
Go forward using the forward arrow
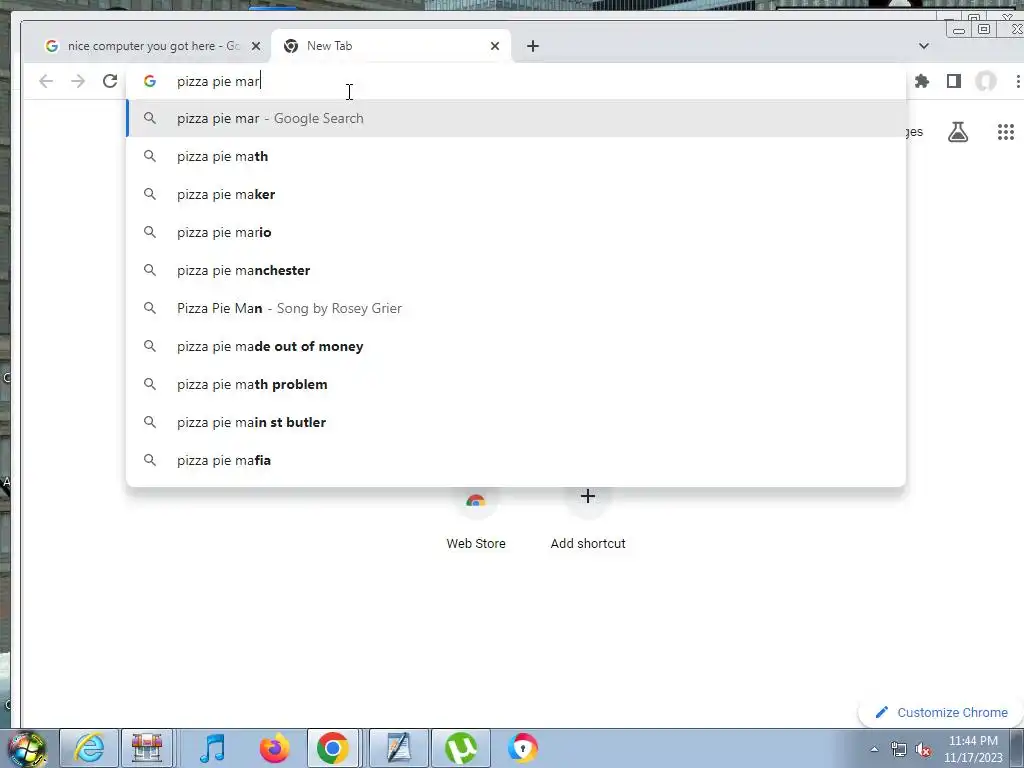(x=78, y=81)
